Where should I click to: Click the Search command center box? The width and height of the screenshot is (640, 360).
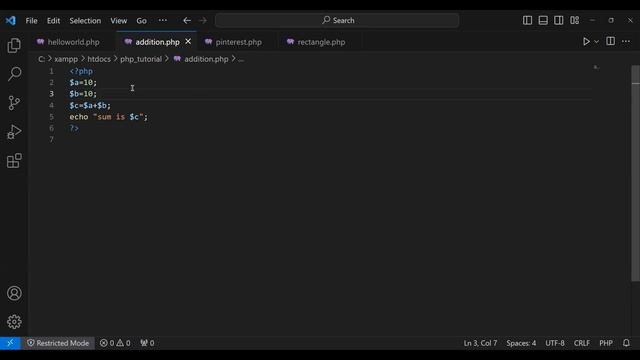pyautogui.click(x=337, y=20)
